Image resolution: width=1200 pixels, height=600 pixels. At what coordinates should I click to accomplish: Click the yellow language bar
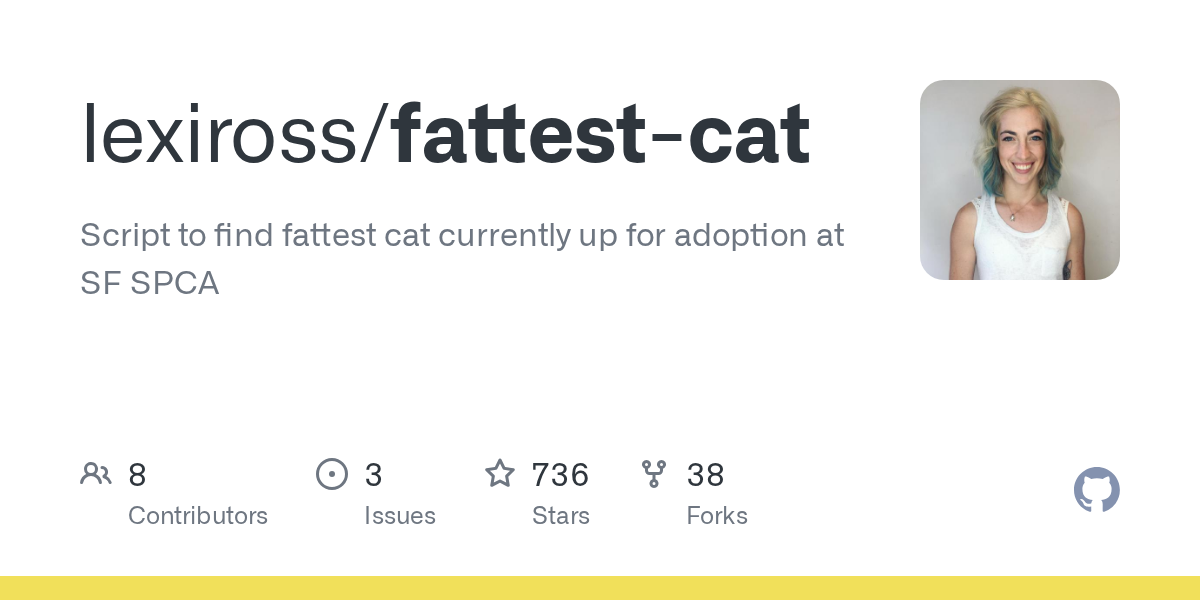[600, 588]
